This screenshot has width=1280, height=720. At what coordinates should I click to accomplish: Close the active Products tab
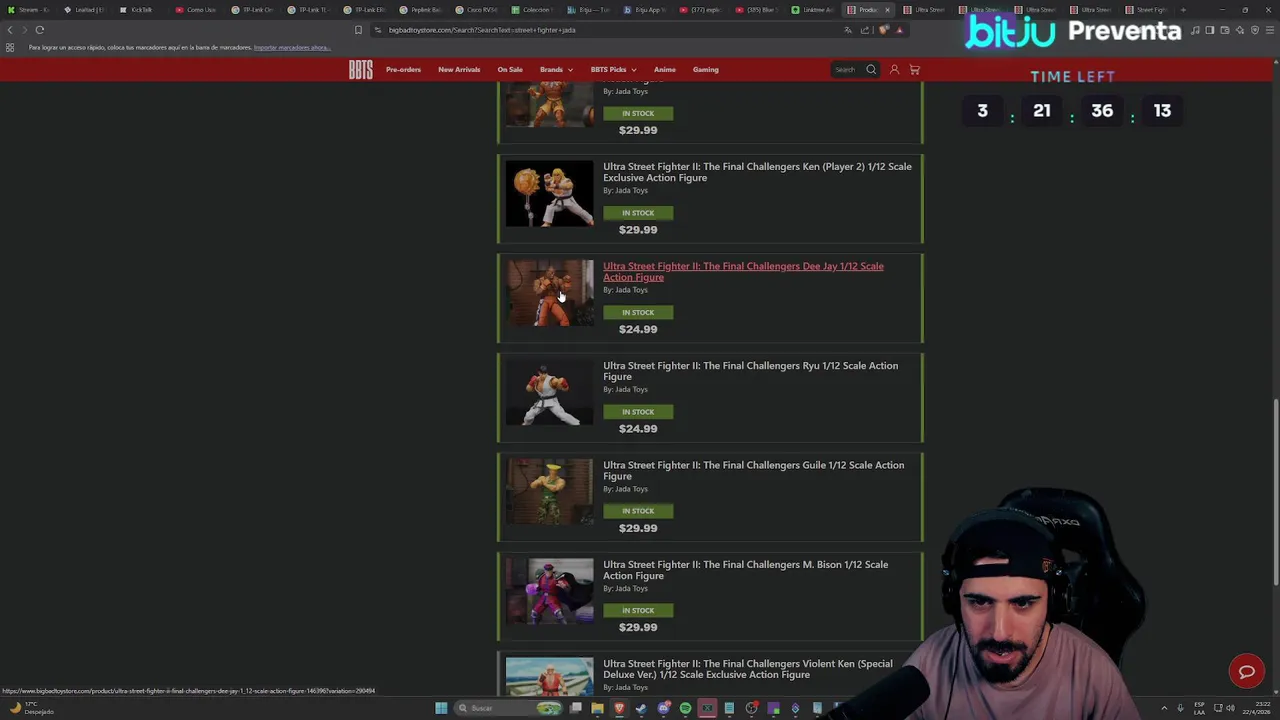click(x=887, y=10)
